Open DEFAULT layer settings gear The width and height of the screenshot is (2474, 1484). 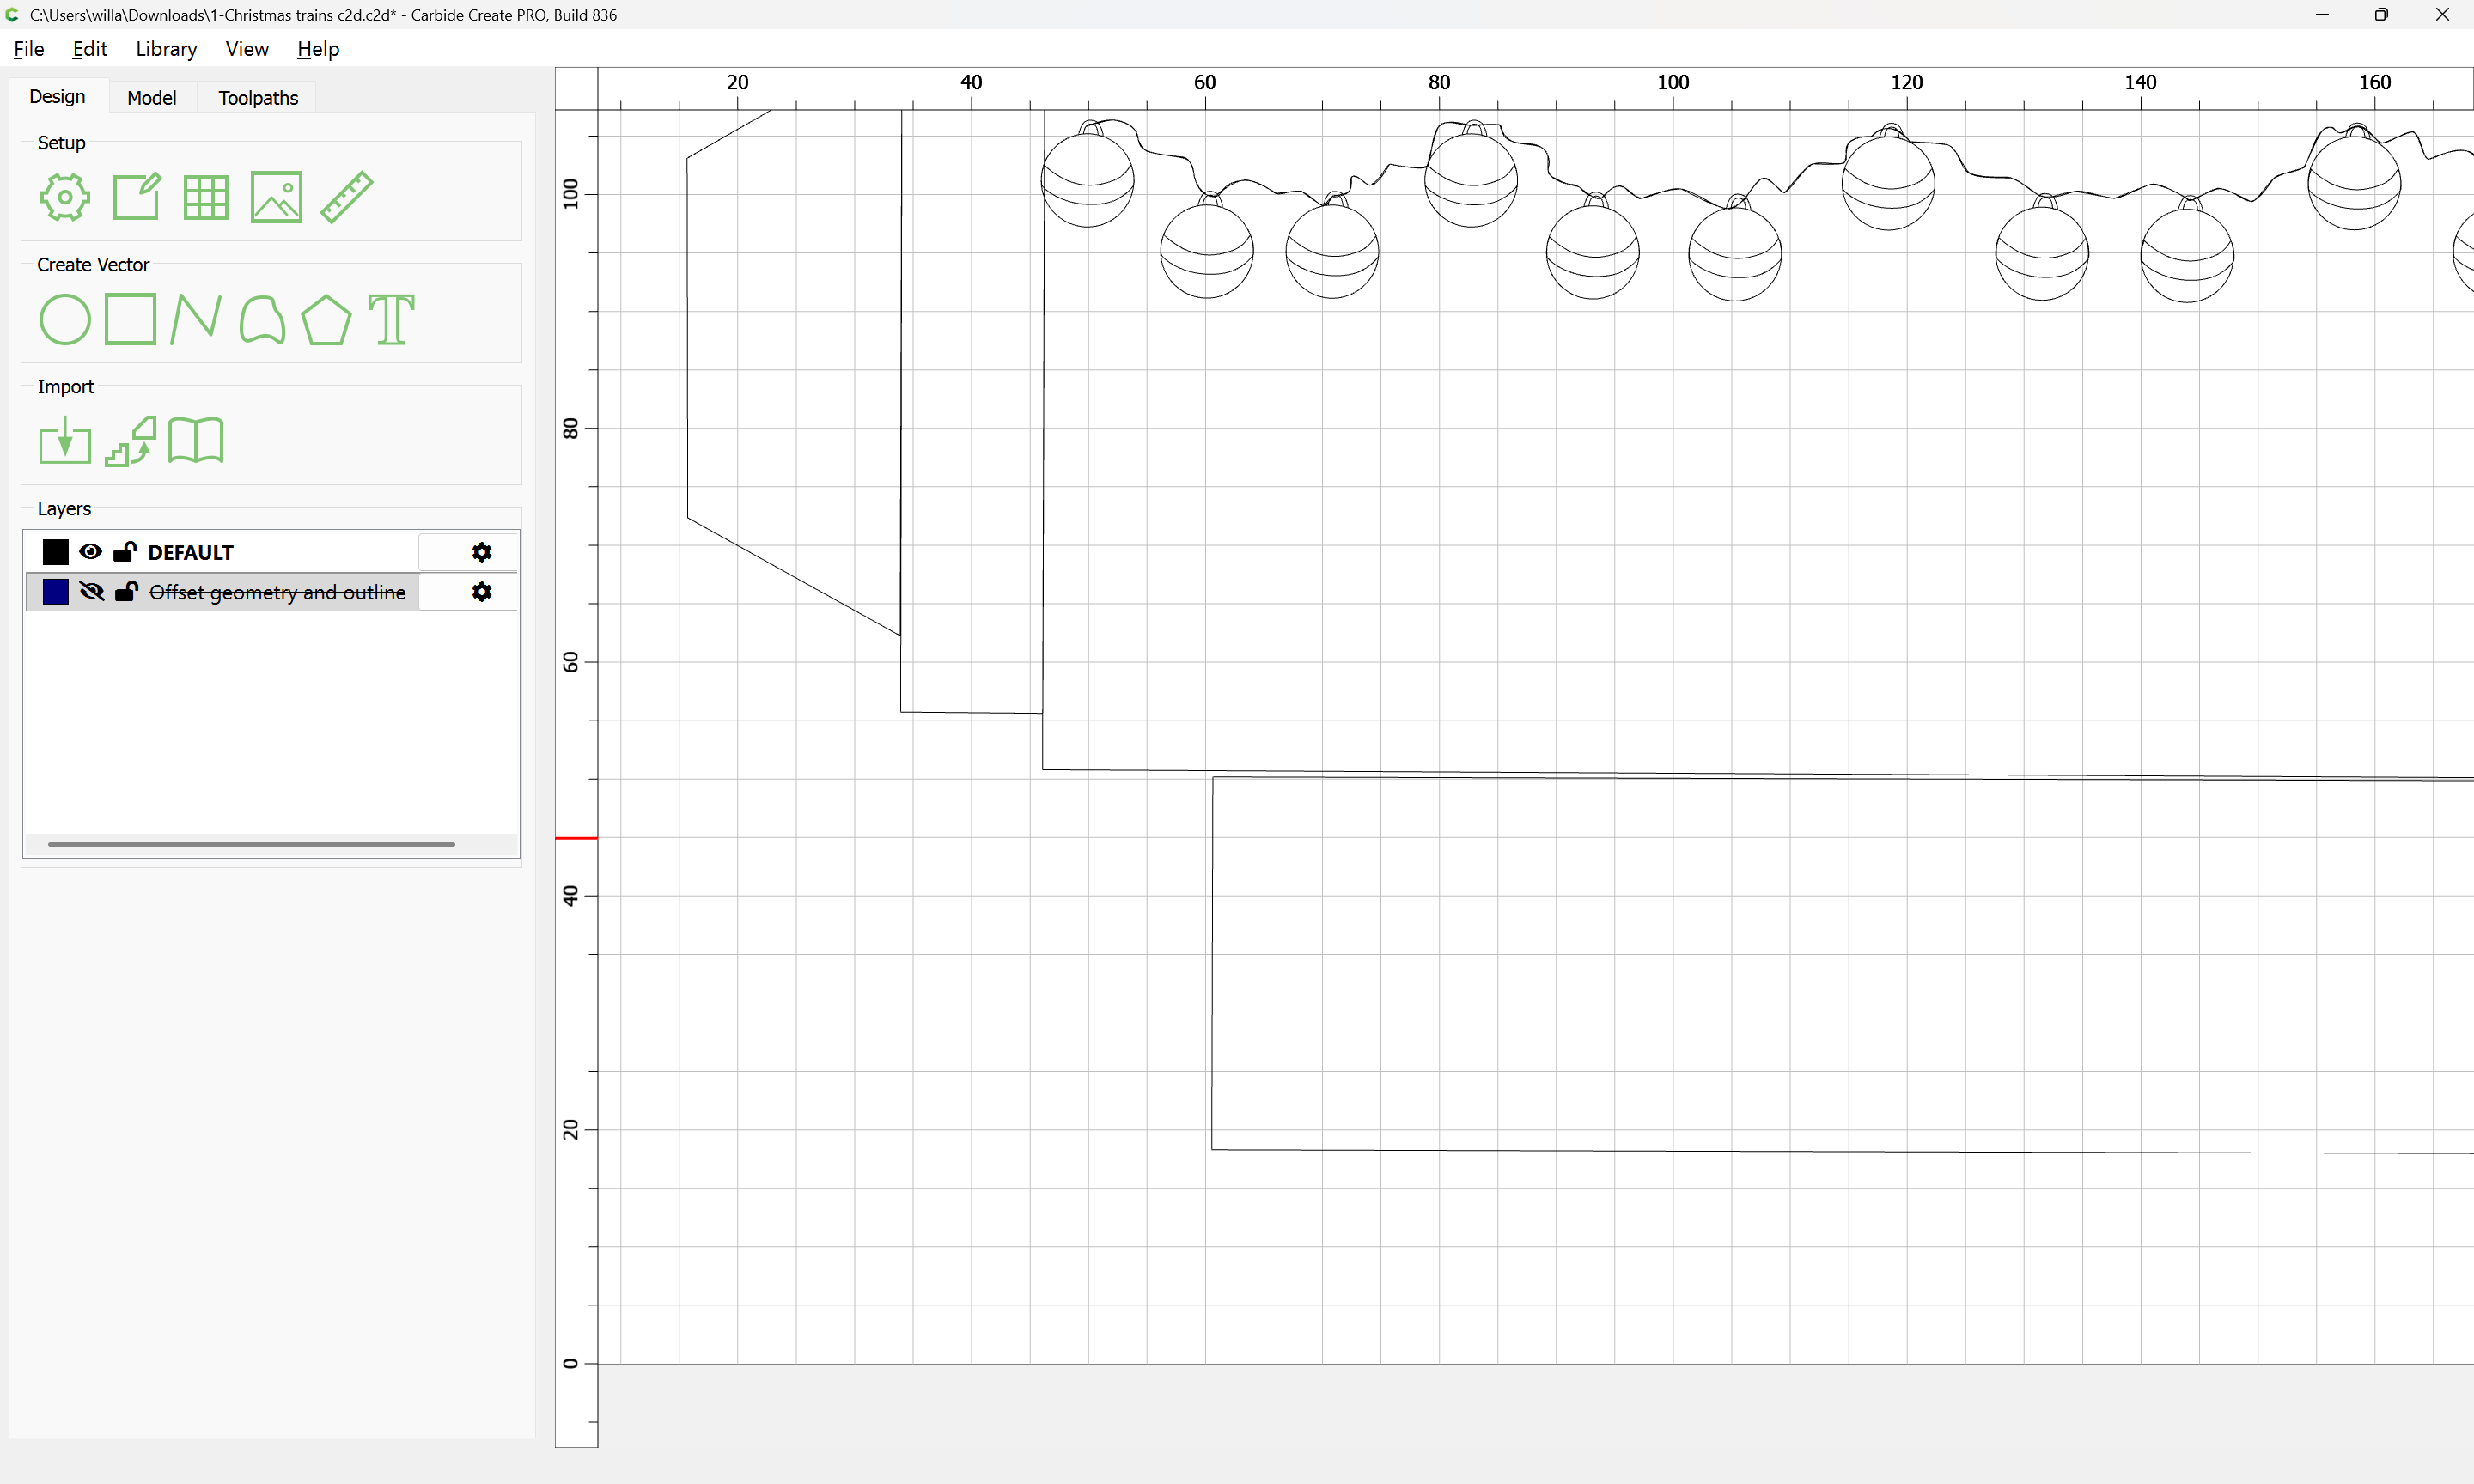click(x=482, y=552)
